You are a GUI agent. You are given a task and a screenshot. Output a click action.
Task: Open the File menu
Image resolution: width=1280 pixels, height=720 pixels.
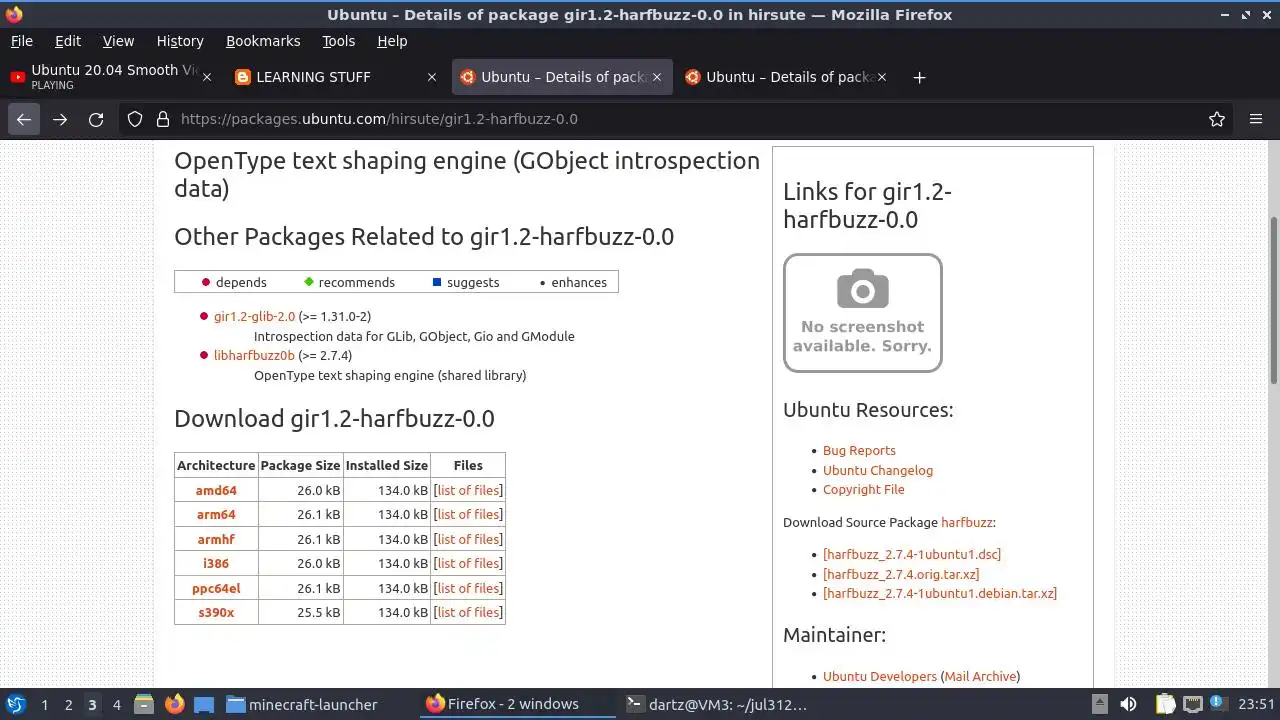[x=21, y=41]
